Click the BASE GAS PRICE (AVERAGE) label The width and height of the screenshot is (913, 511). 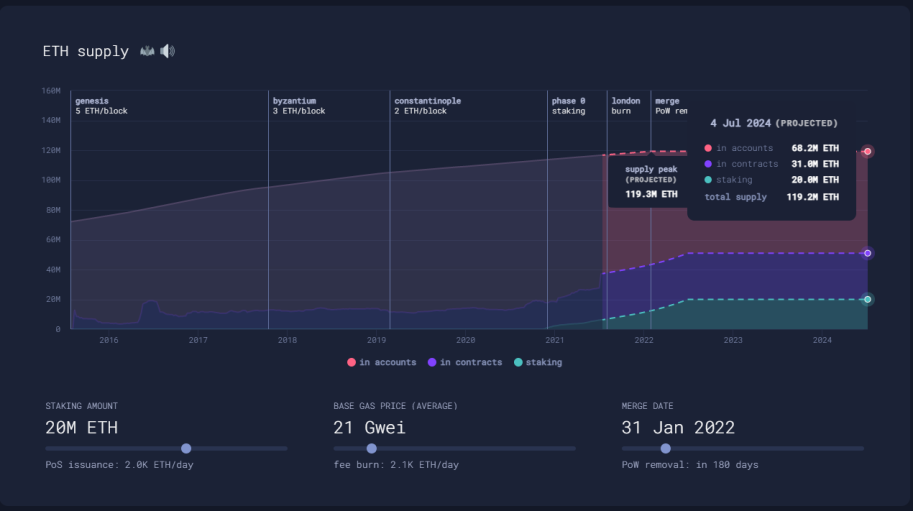(395, 406)
